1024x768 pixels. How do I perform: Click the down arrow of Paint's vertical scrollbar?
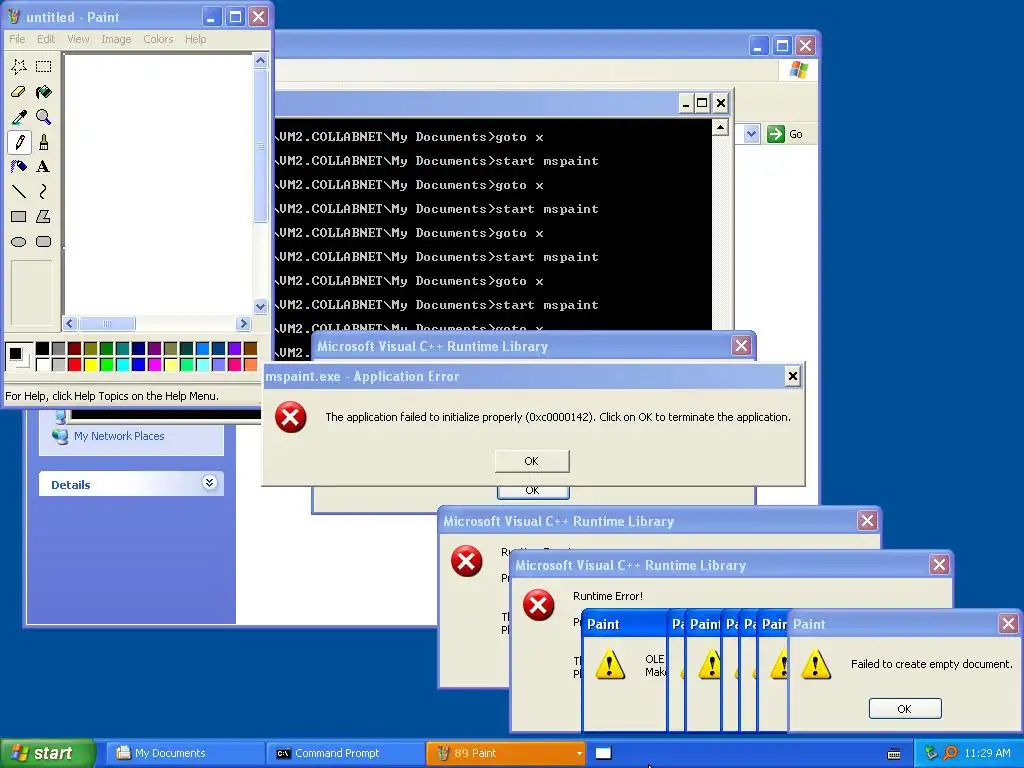click(260, 306)
